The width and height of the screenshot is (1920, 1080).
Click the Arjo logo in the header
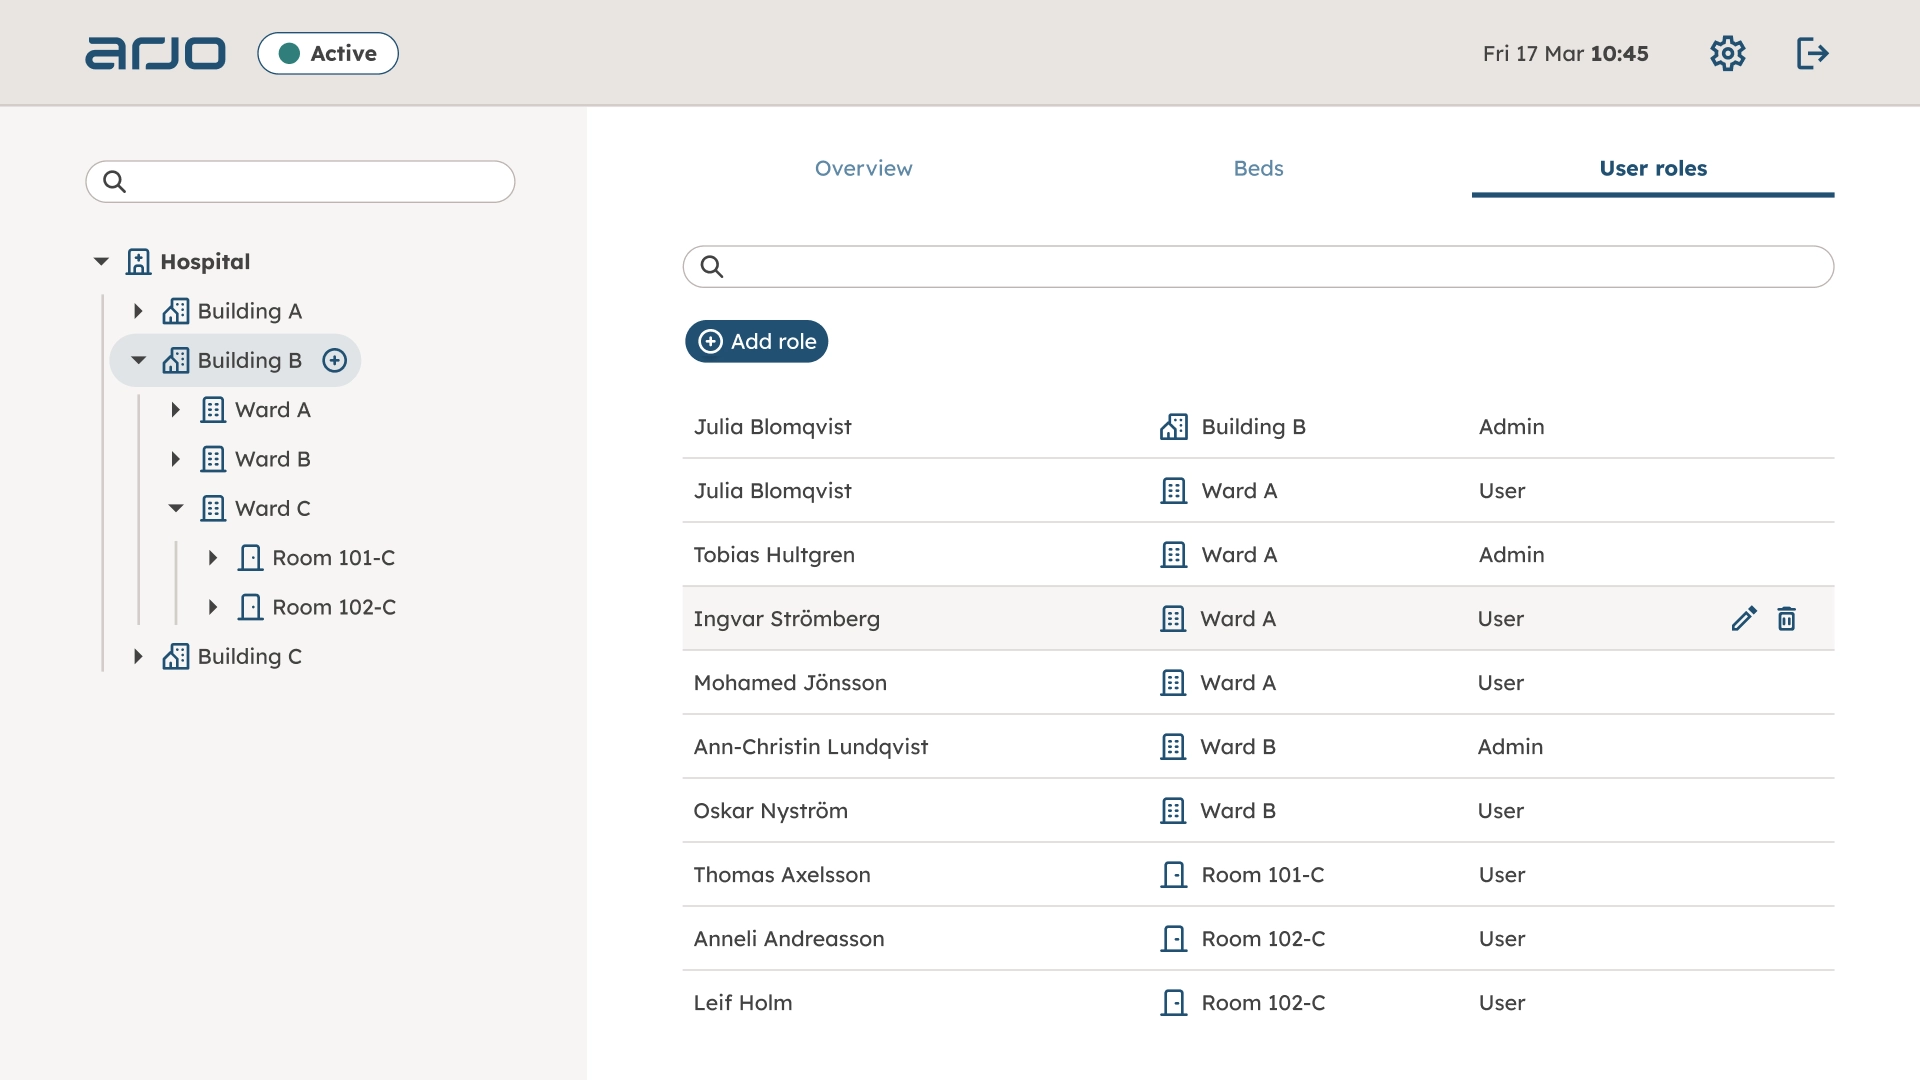pyautogui.click(x=155, y=53)
